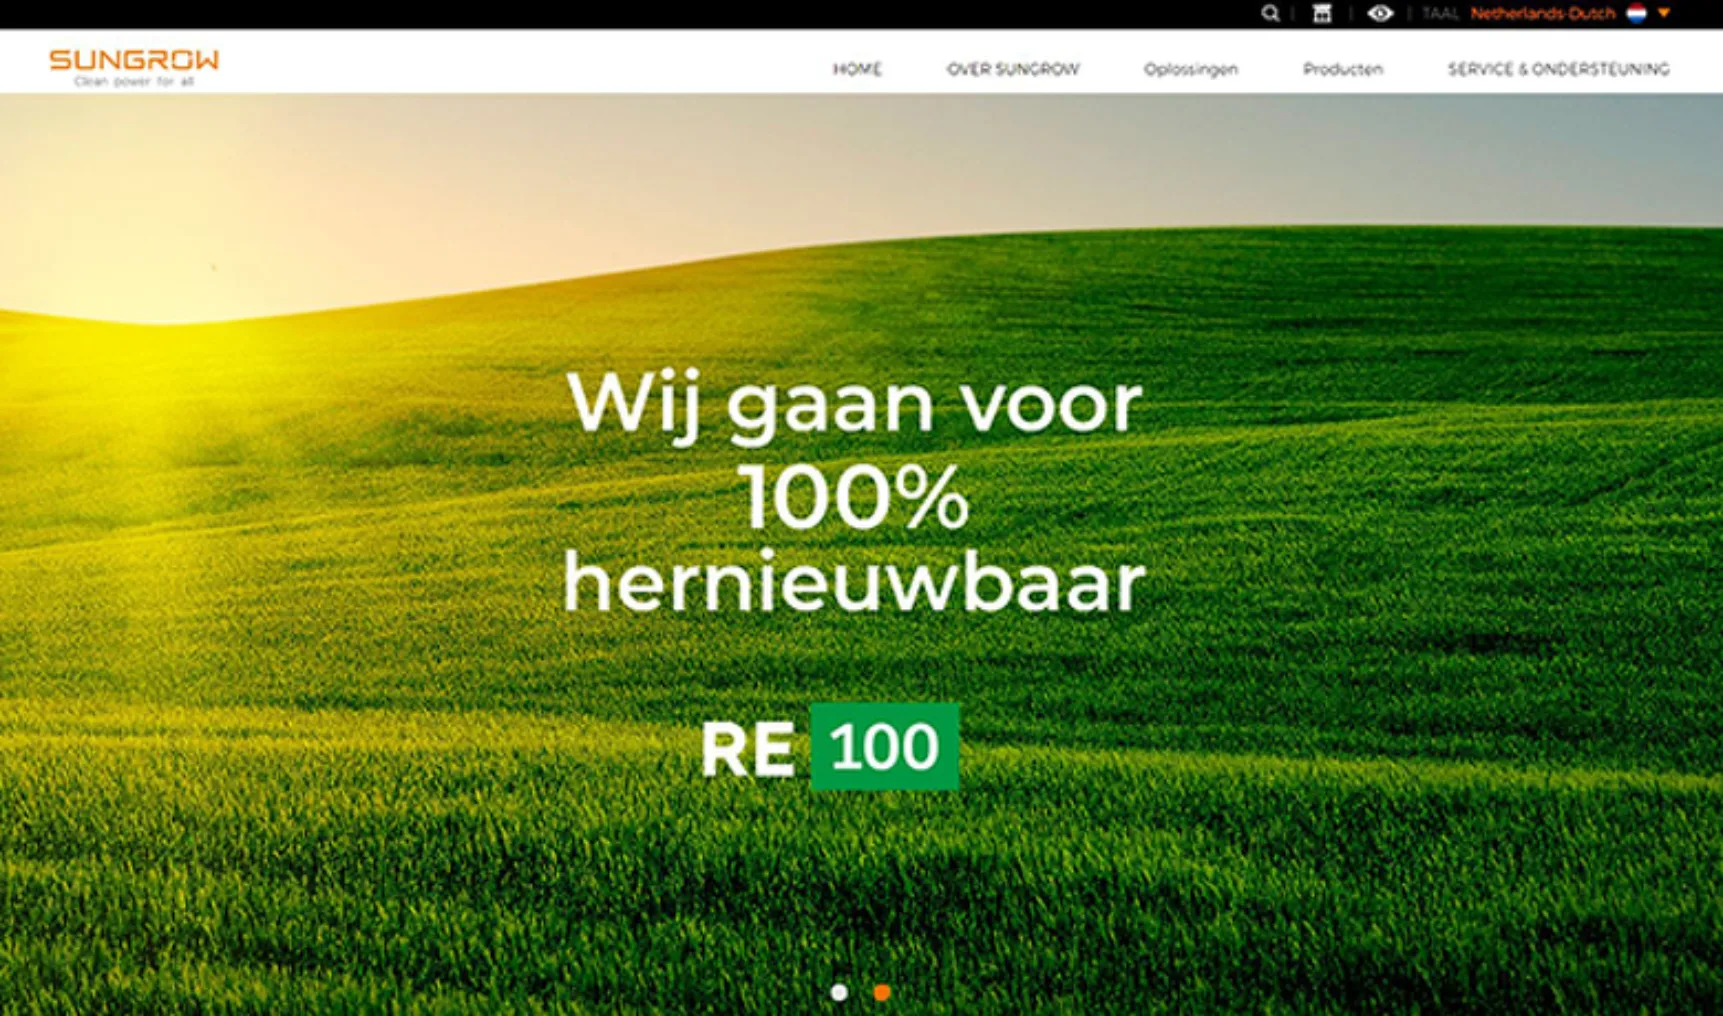Viewport: 1723px width, 1016px height.
Task: Select the orange carousel slide dot
Action: [x=881, y=992]
